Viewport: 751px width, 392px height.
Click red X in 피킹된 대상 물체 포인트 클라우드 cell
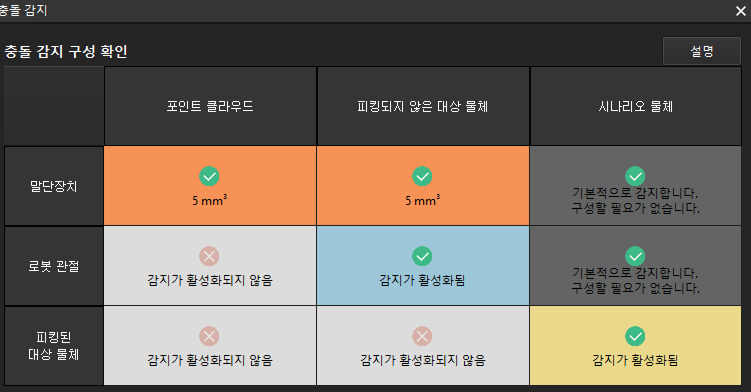point(209,336)
